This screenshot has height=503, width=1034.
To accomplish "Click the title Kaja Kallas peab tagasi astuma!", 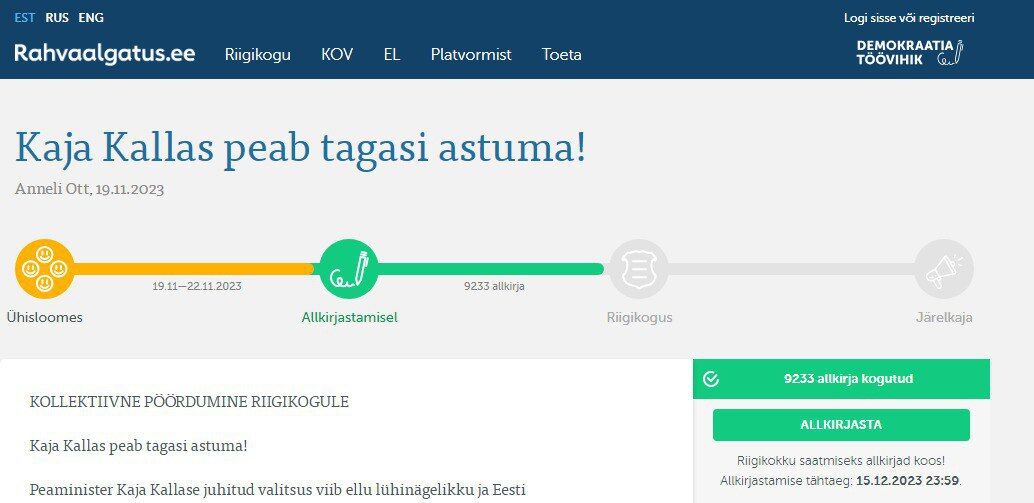I will (x=300, y=148).
